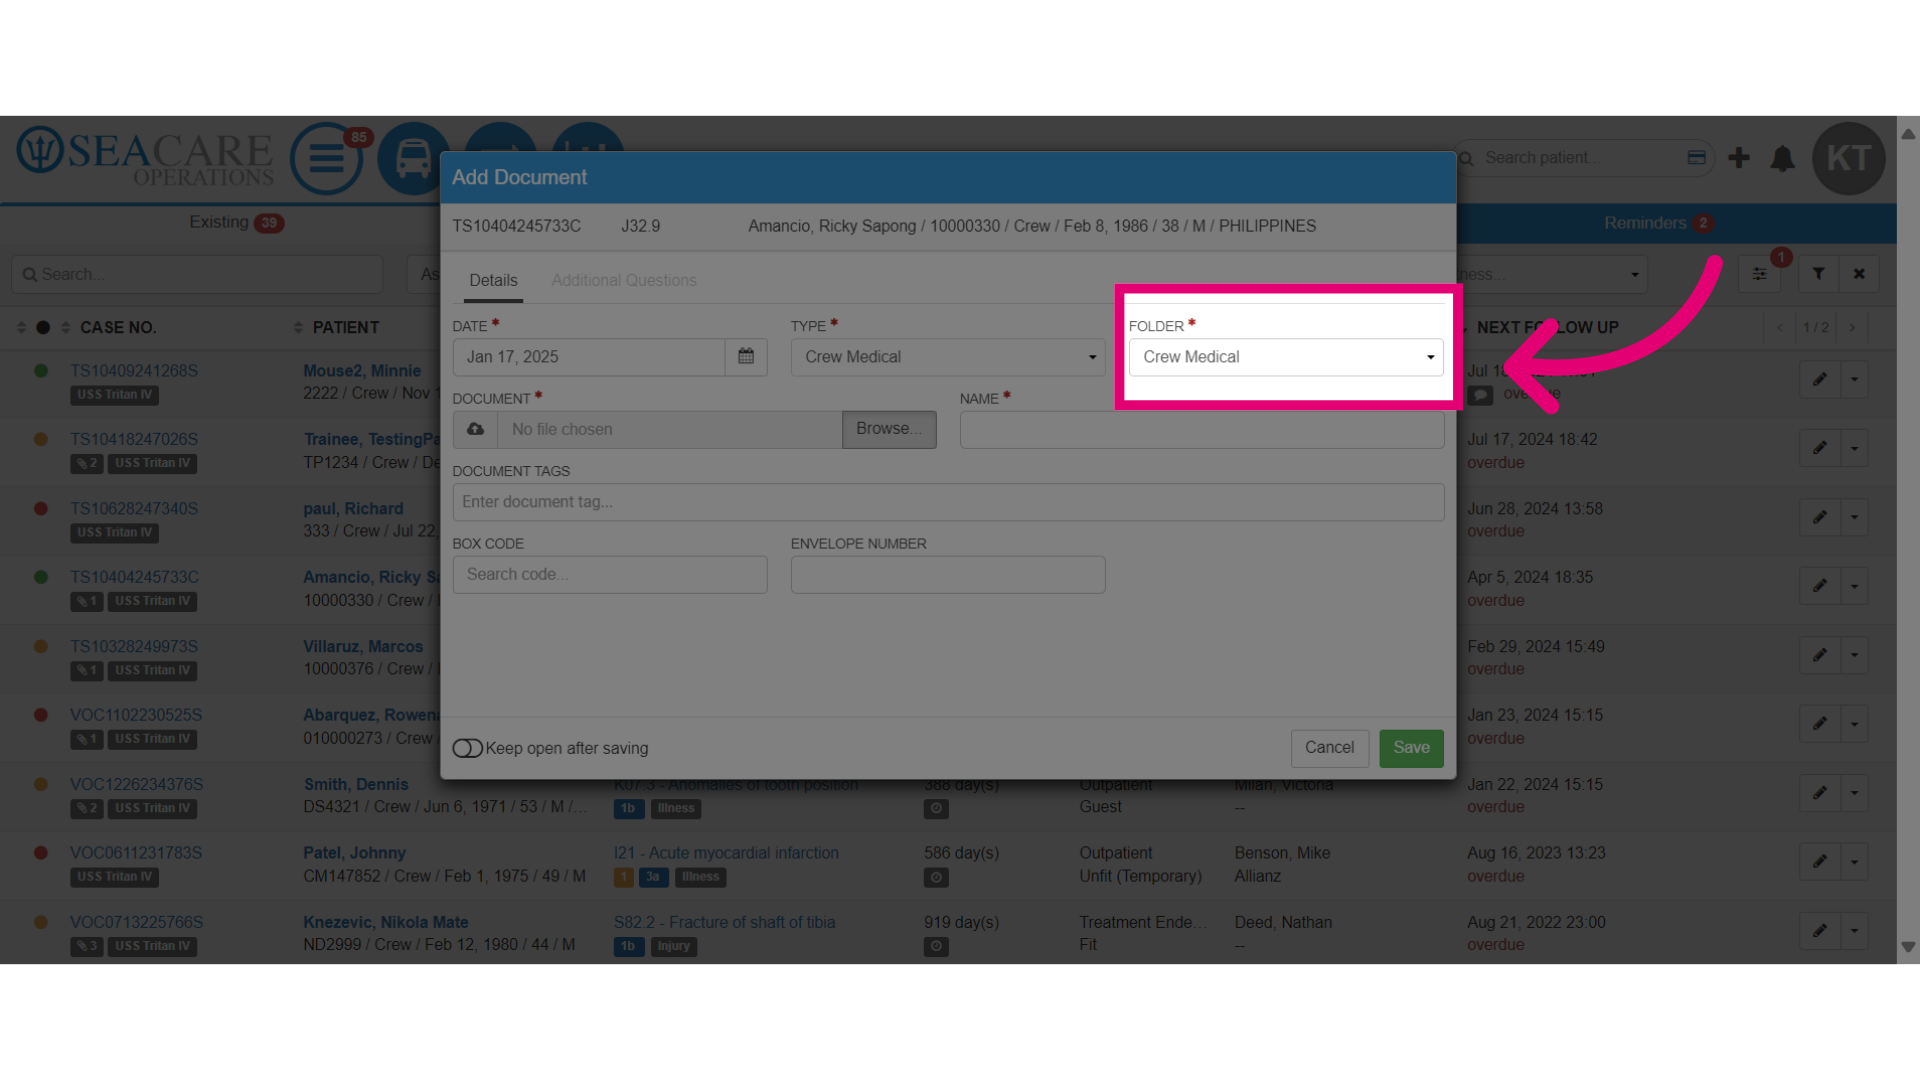
Task: Open case link VOC07132257668
Action: click(136, 922)
